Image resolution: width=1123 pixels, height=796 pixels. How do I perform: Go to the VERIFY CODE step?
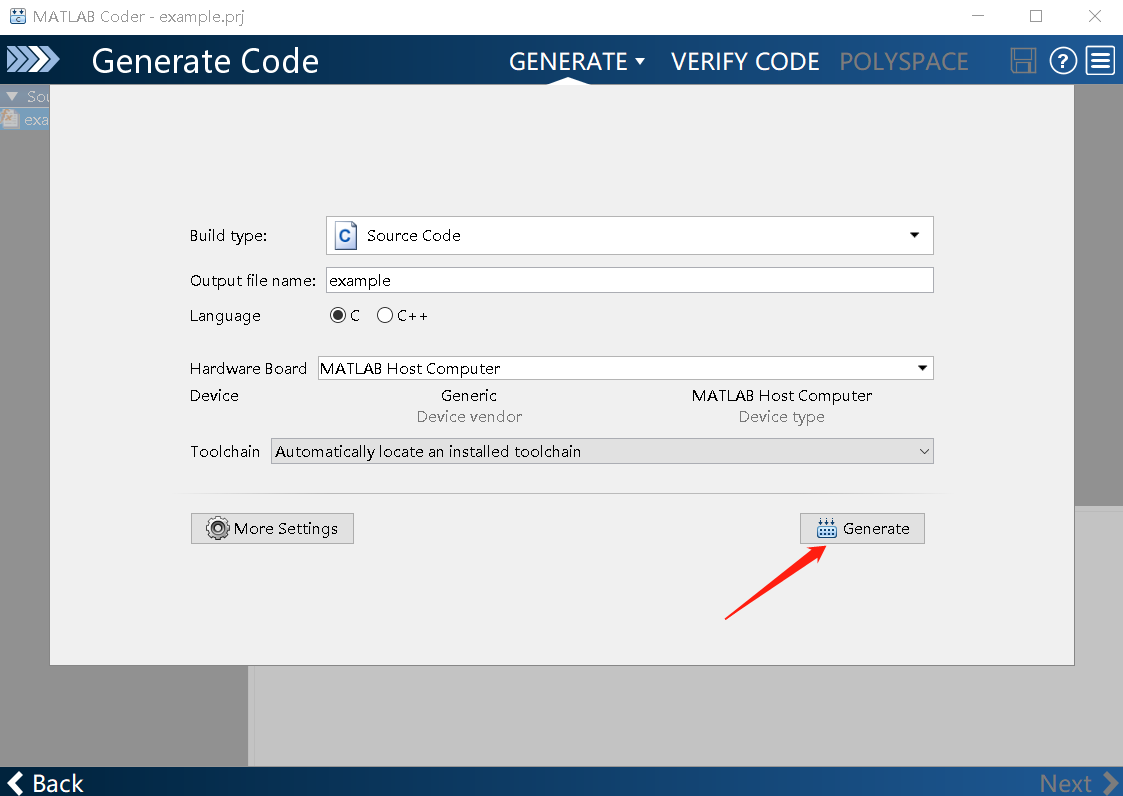(x=745, y=62)
